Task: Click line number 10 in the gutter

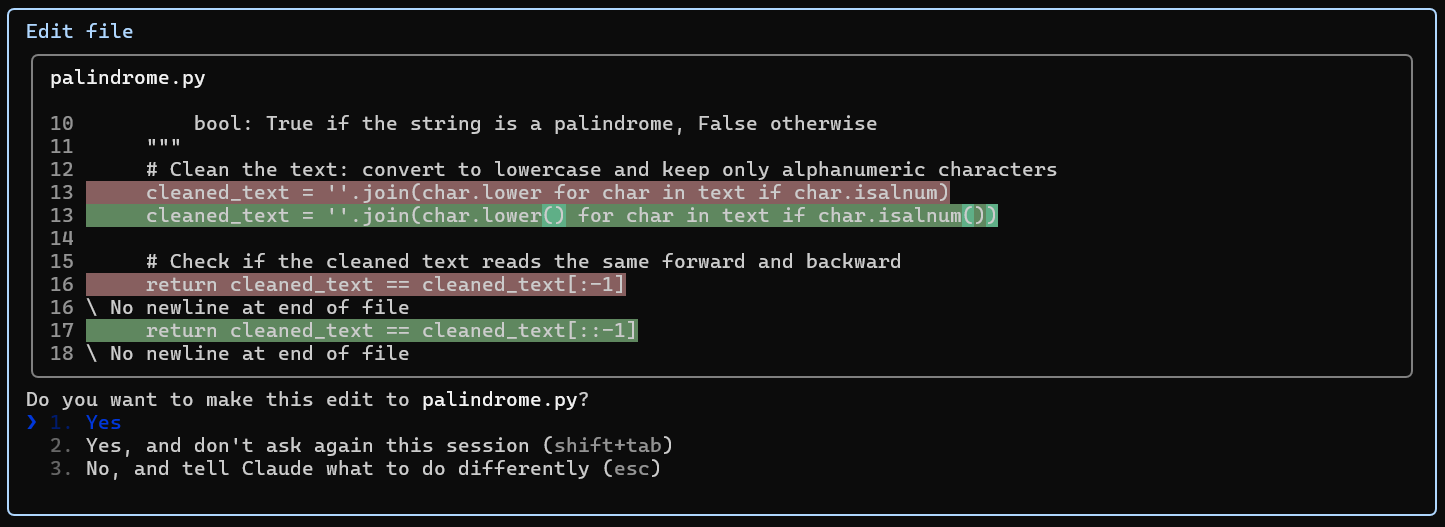Action: click(x=61, y=124)
